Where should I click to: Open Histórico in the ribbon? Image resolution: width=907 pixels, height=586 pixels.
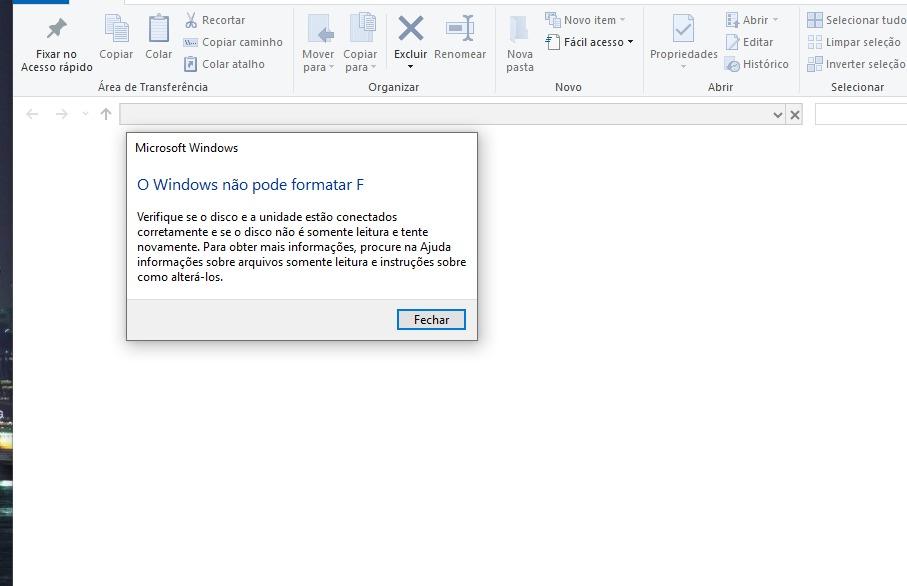[x=757, y=64]
